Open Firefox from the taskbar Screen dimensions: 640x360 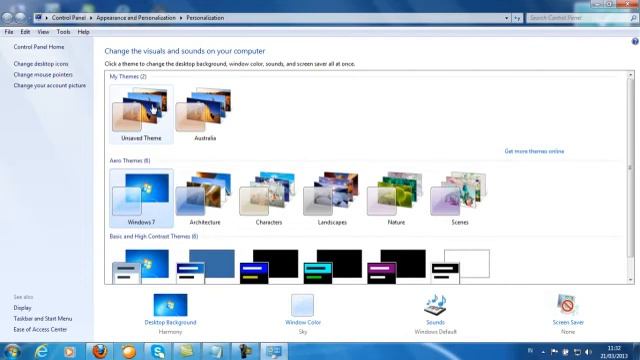(x=99, y=351)
